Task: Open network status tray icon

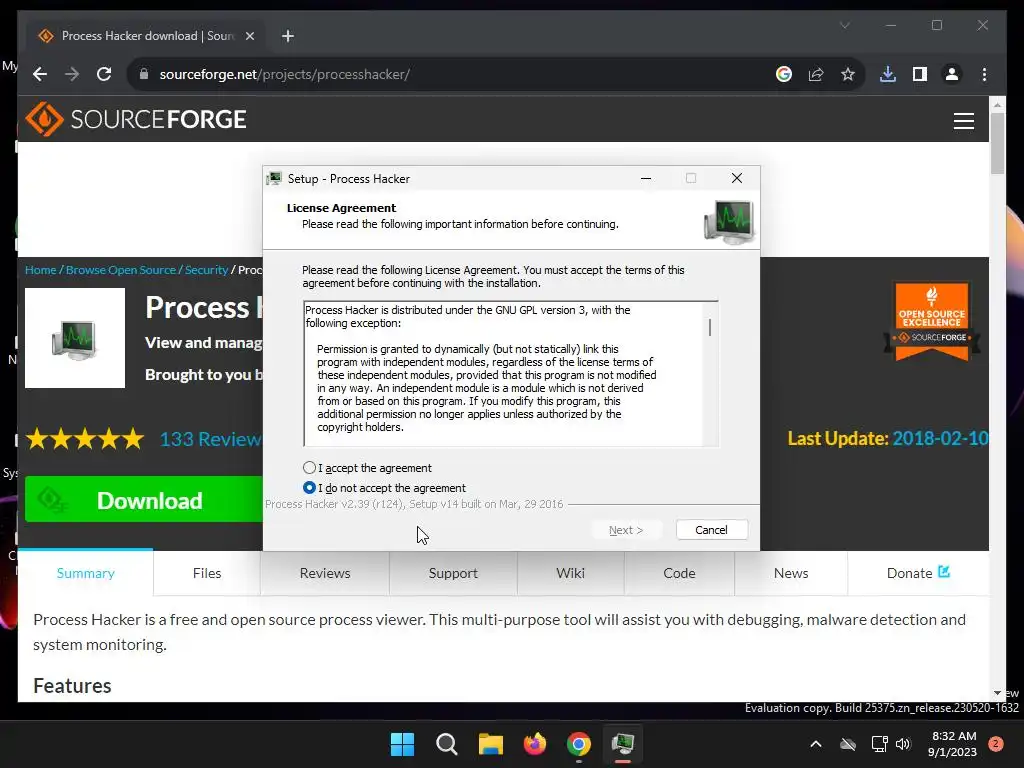Action: point(879,744)
